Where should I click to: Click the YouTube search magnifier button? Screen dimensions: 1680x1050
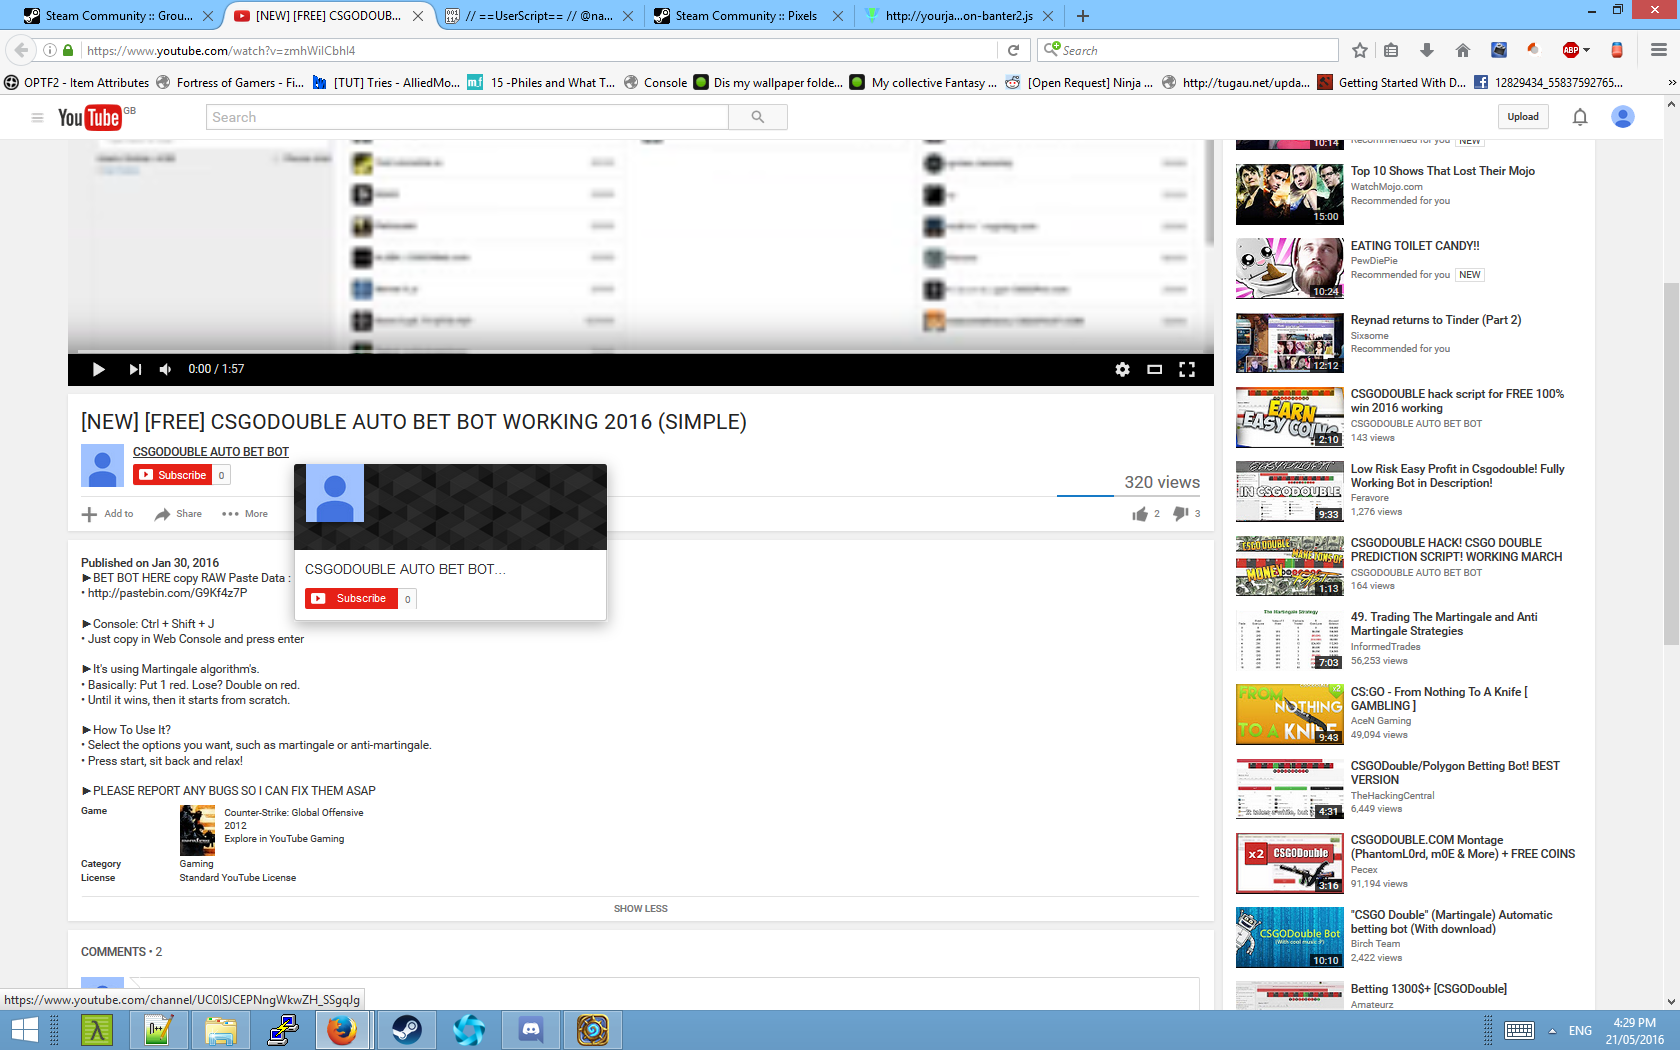point(757,117)
